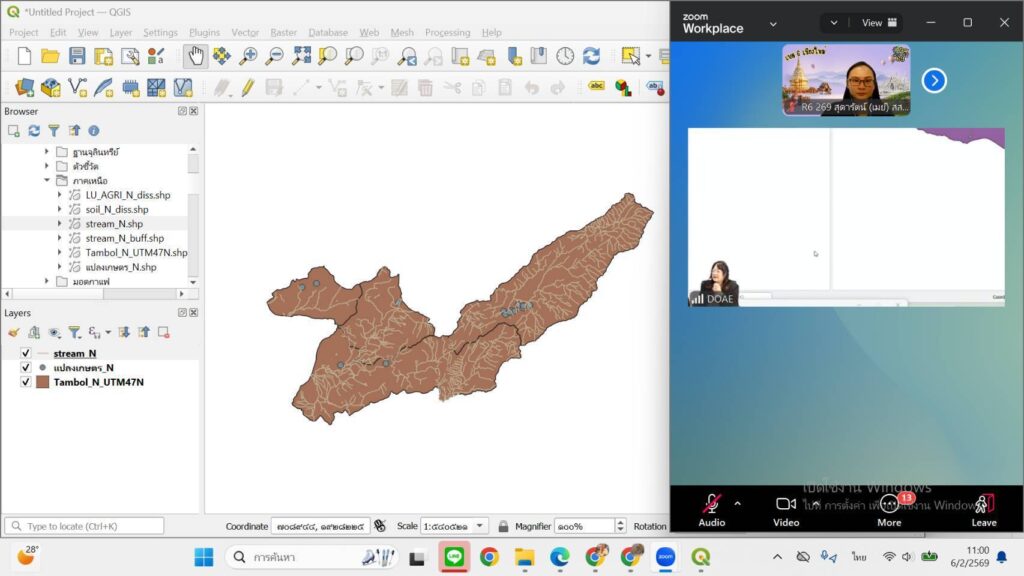Toggle visibility of the แปลงเกษตร_N layer

coord(25,367)
